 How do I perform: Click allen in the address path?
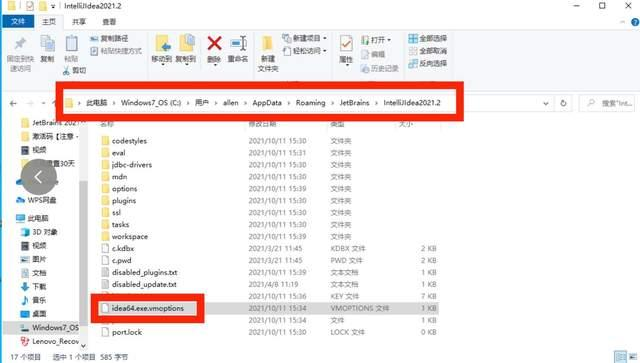(231, 103)
